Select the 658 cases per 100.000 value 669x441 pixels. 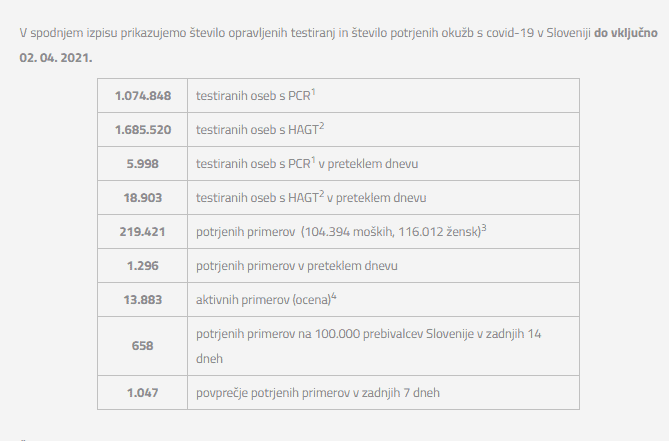tap(142, 345)
